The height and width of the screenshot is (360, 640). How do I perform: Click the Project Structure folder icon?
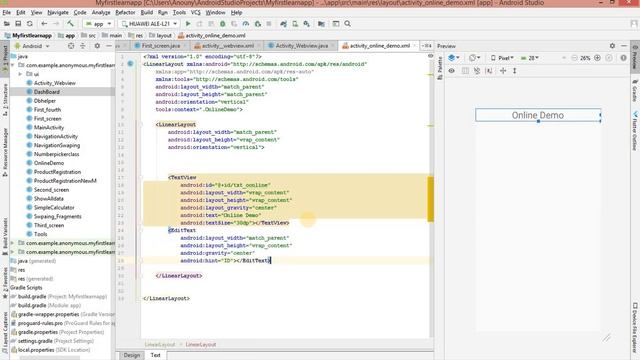click(321, 24)
